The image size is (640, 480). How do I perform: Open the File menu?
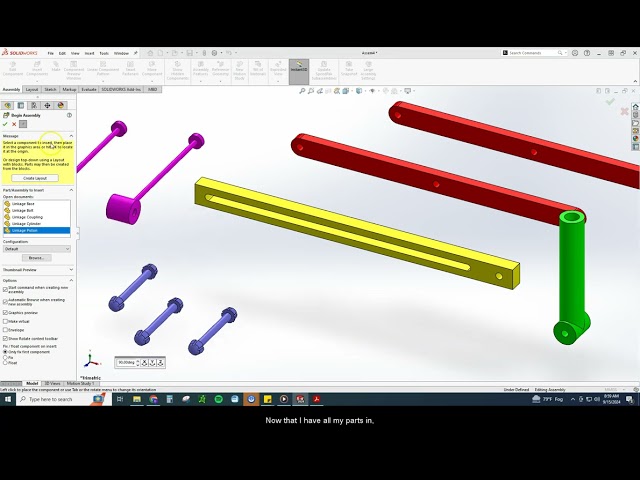pyautogui.click(x=51, y=53)
